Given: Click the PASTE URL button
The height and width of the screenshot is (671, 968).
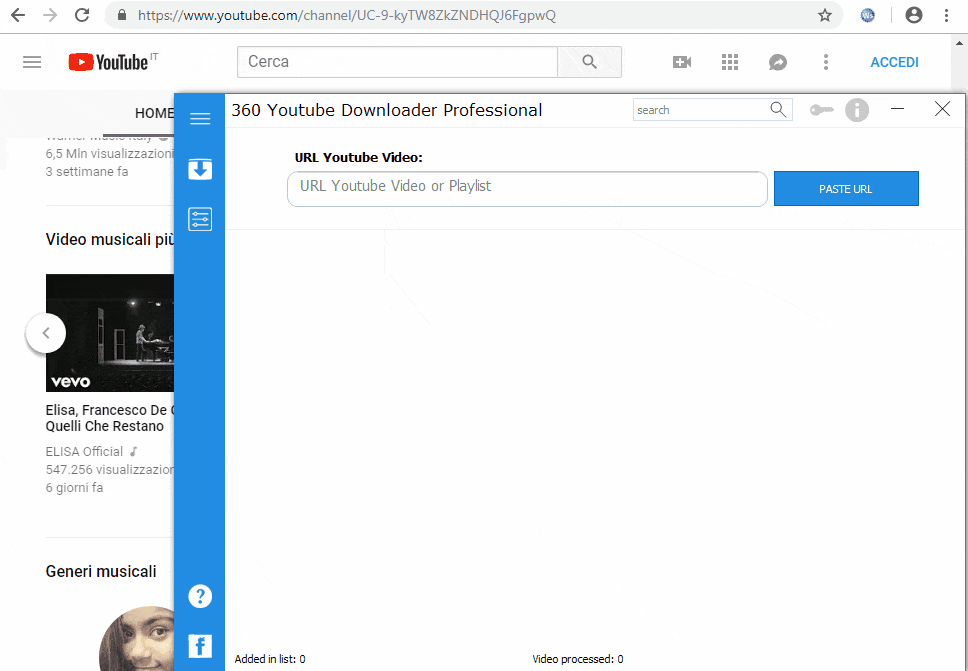Looking at the screenshot, I should point(846,188).
